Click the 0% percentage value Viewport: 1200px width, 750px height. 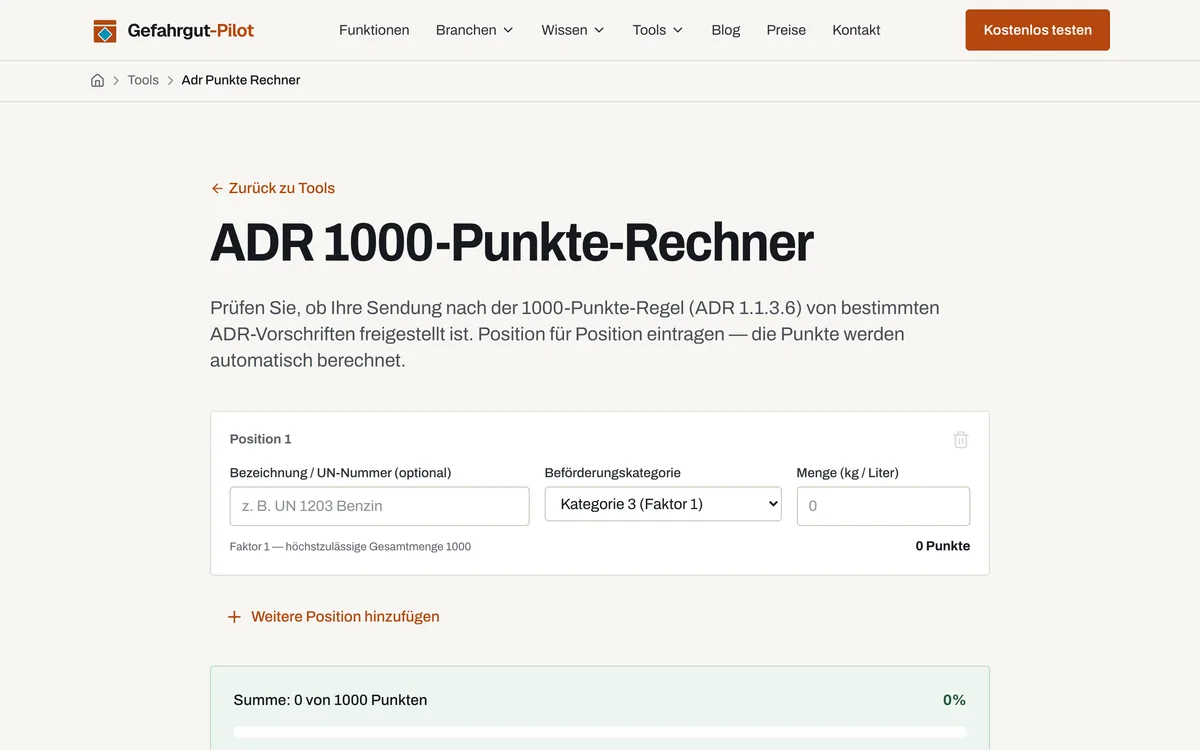(x=954, y=700)
